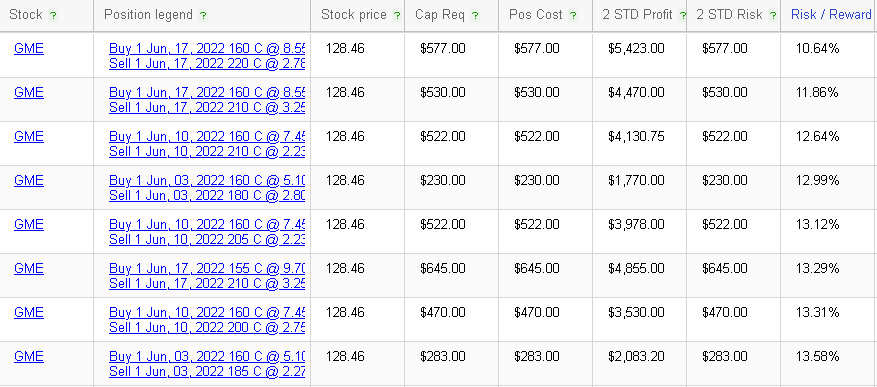Screen dimensions: 877x387
Task: Open Sell 1 Jun 10 205 C leg
Action: (x=207, y=239)
